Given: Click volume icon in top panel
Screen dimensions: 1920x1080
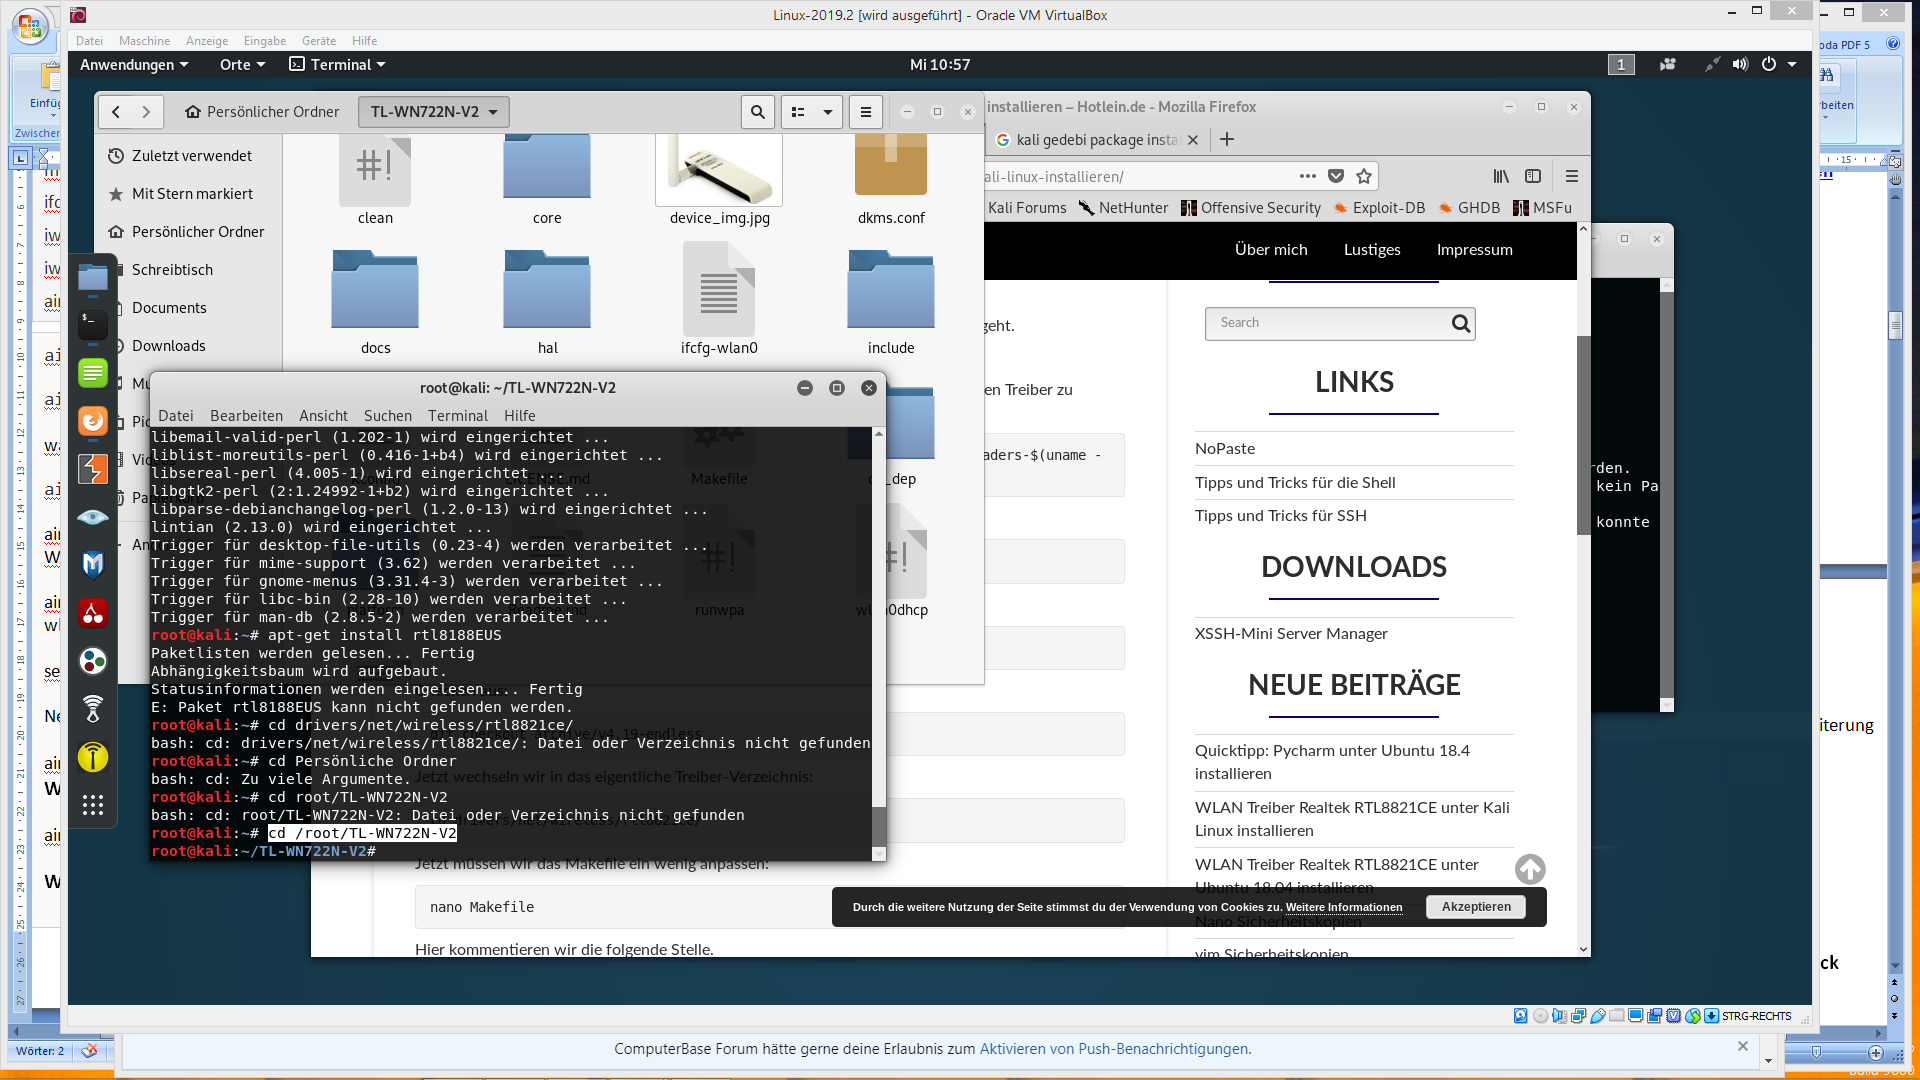Looking at the screenshot, I should (1740, 64).
